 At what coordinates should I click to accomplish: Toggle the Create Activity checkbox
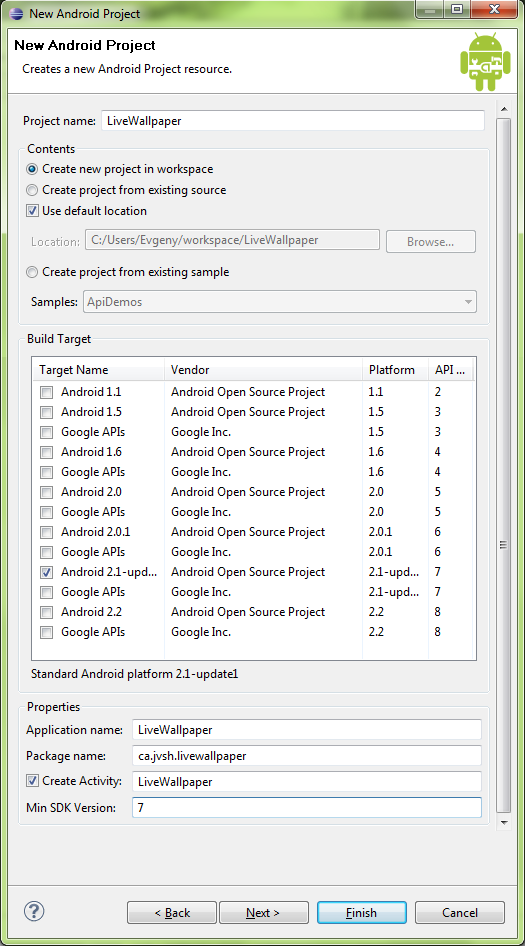coord(32,781)
